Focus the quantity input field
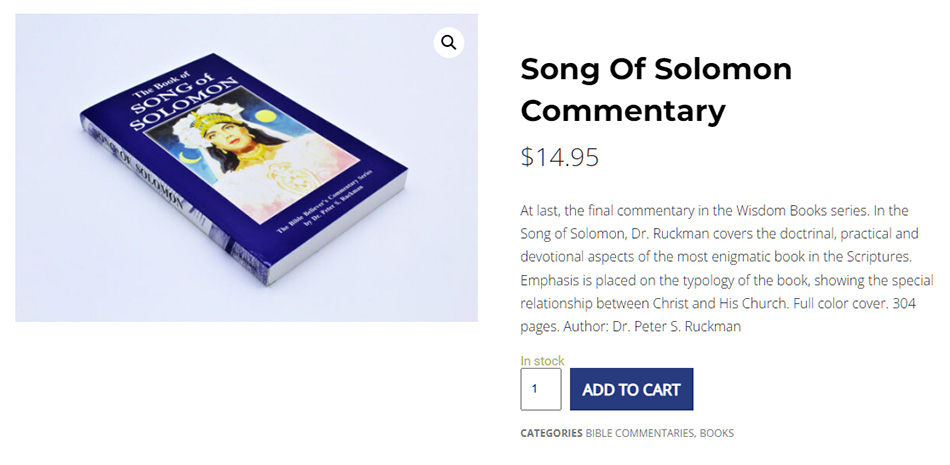 click(541, 389)
